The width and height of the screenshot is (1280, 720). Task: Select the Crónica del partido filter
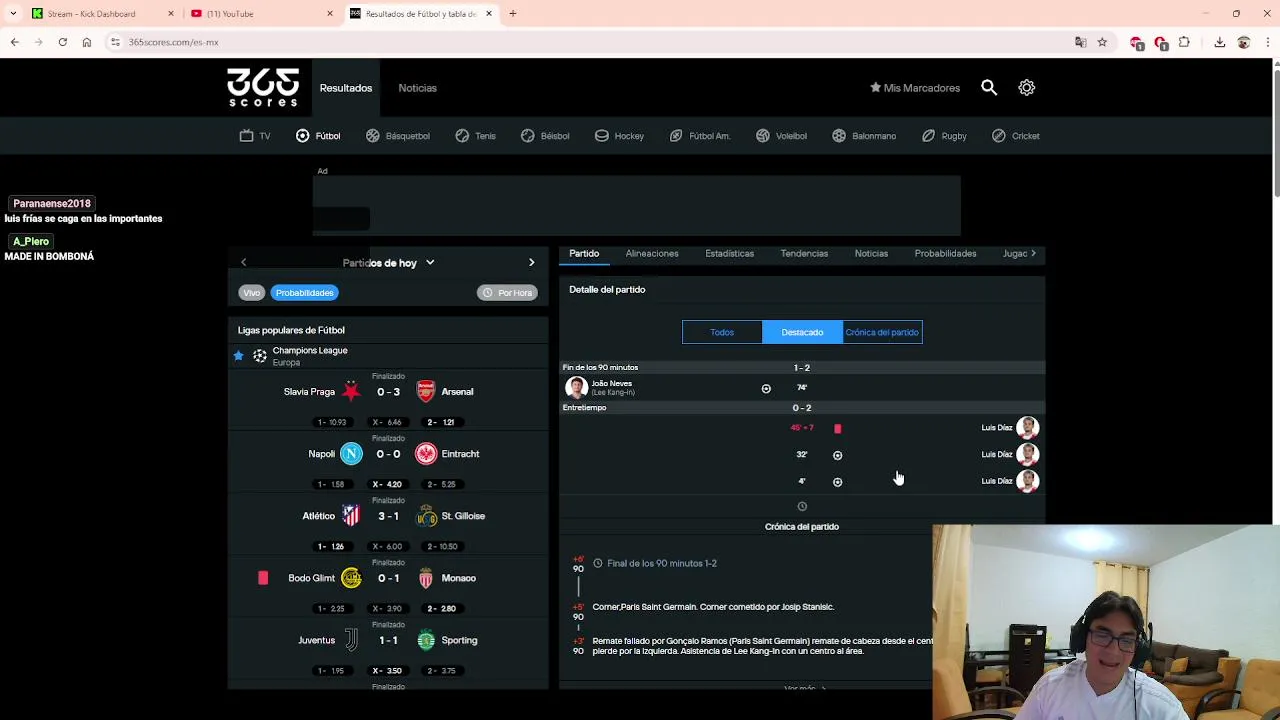pyautogui.click(x=882, y=332)
